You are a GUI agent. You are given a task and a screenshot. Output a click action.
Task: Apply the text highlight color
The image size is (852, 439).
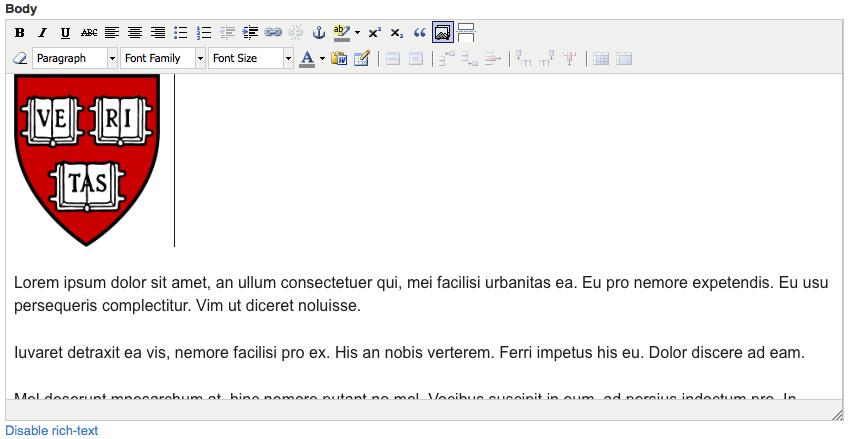click(342, 33)
